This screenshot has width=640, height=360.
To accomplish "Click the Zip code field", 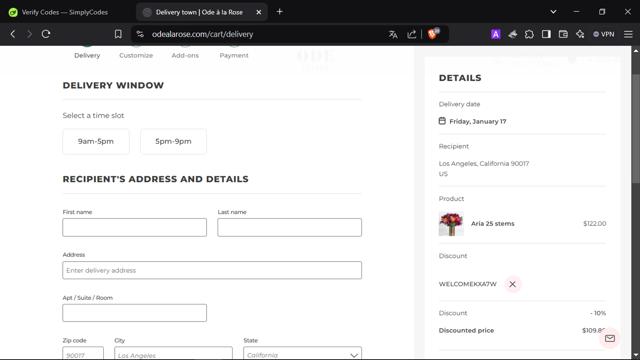I will coord(83,353).
